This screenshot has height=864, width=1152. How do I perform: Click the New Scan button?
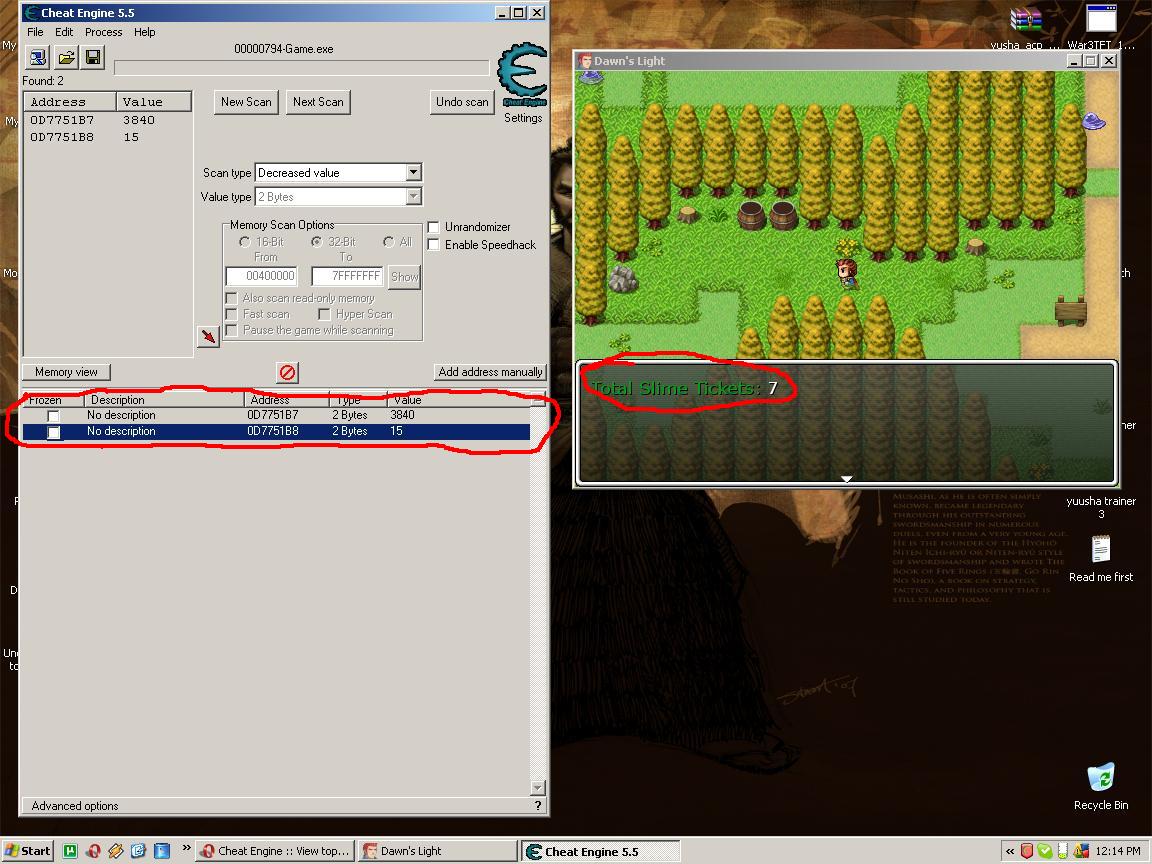246,102
